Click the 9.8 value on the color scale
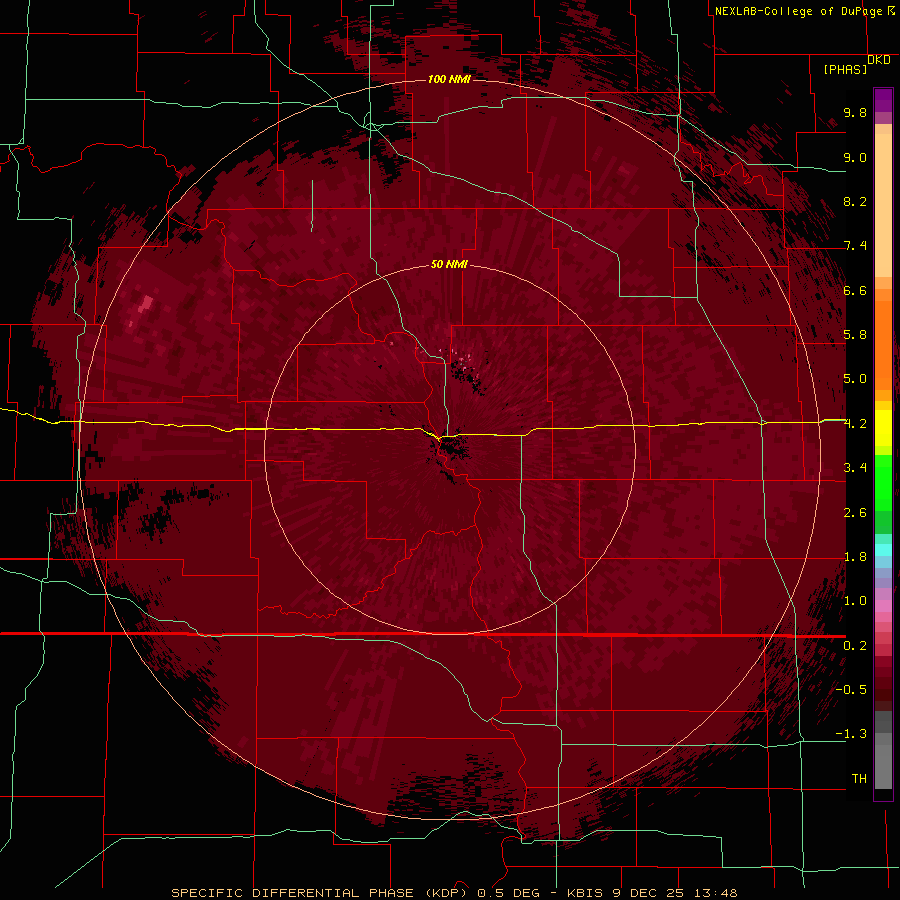900x900 pixels. pyautogui.click(x=855, y=112)
